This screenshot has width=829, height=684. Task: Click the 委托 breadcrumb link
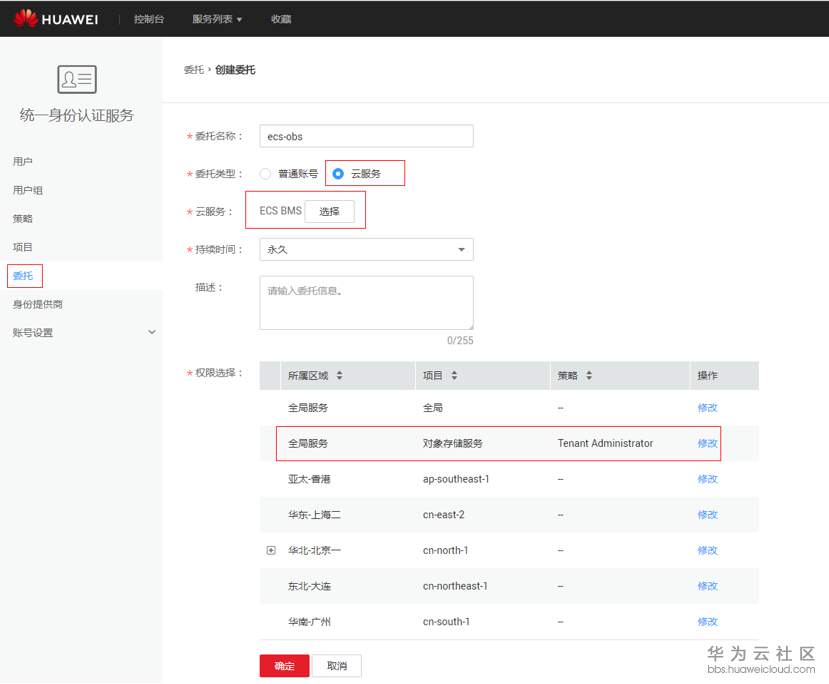click(194, 70)
